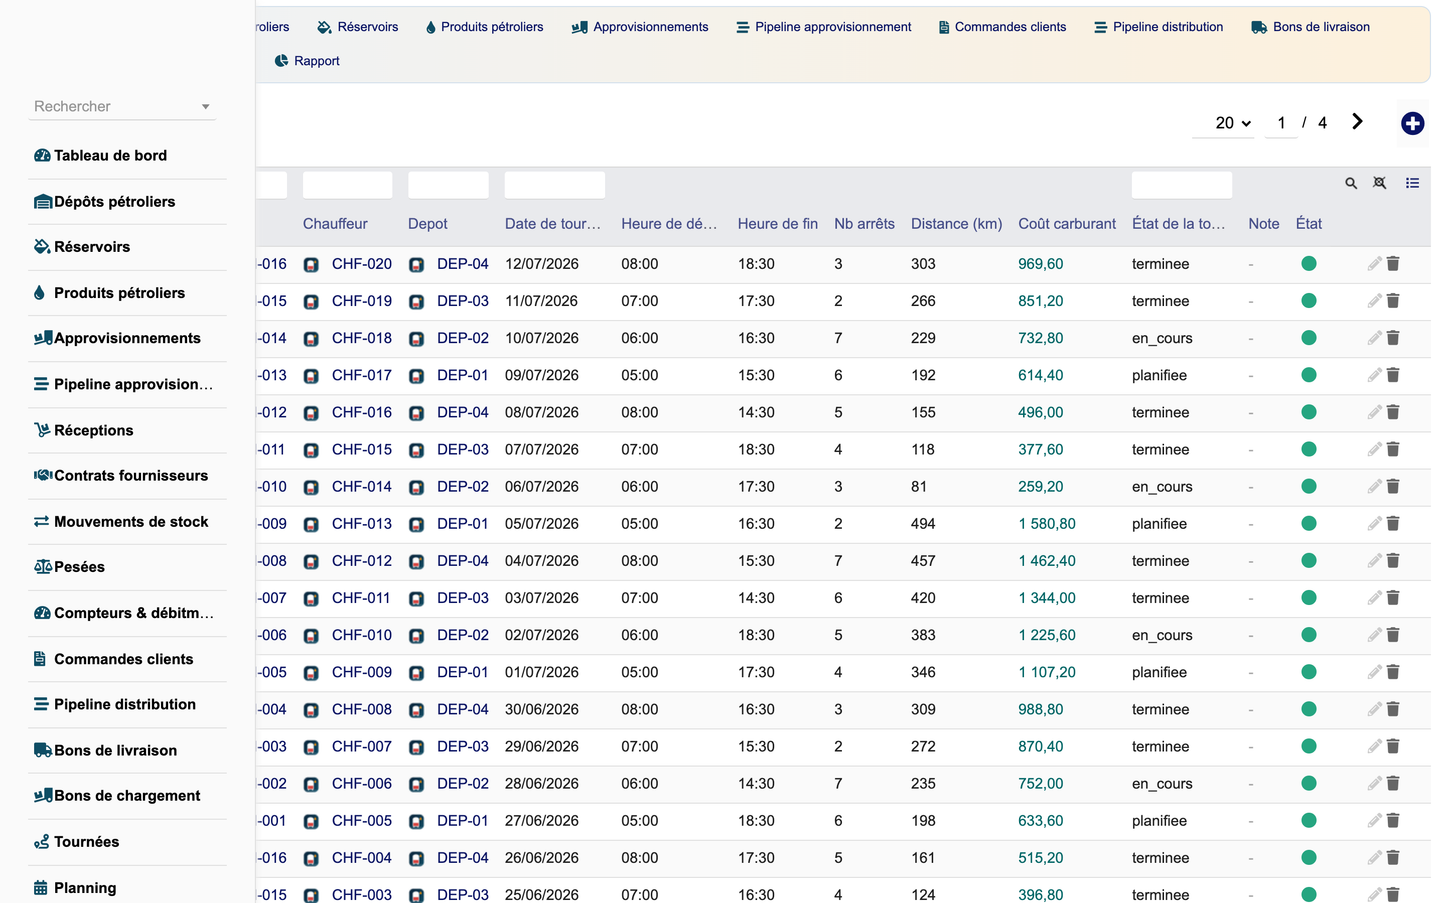Screen dimensions: 1445x903
Task: Open Contrats fournisseurs in sidebar
Action: click(x=131, y=476)
